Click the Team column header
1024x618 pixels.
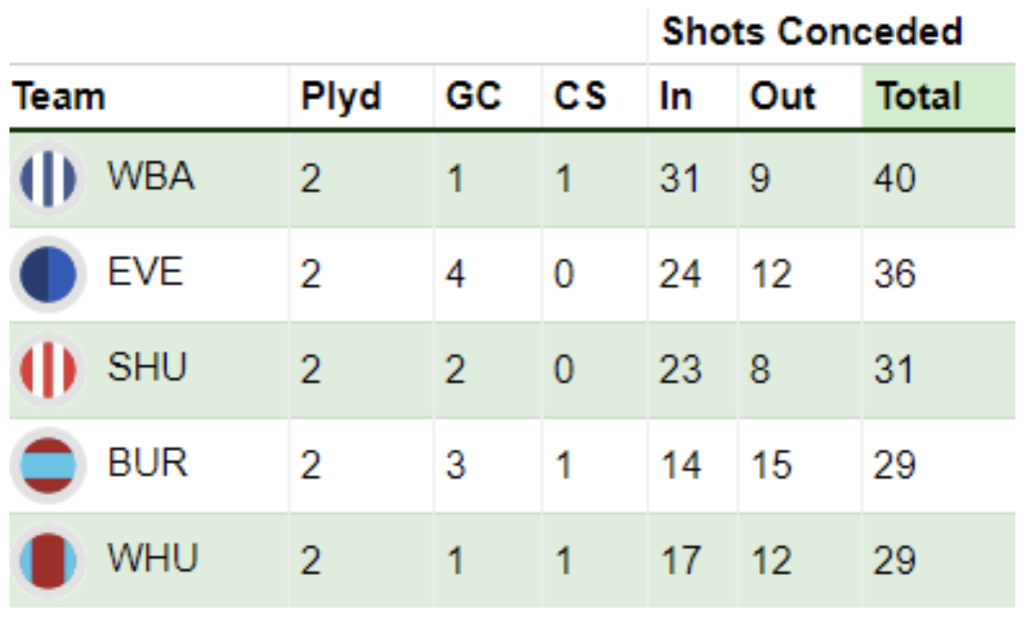pyautogui.click(x=59, y=97)
